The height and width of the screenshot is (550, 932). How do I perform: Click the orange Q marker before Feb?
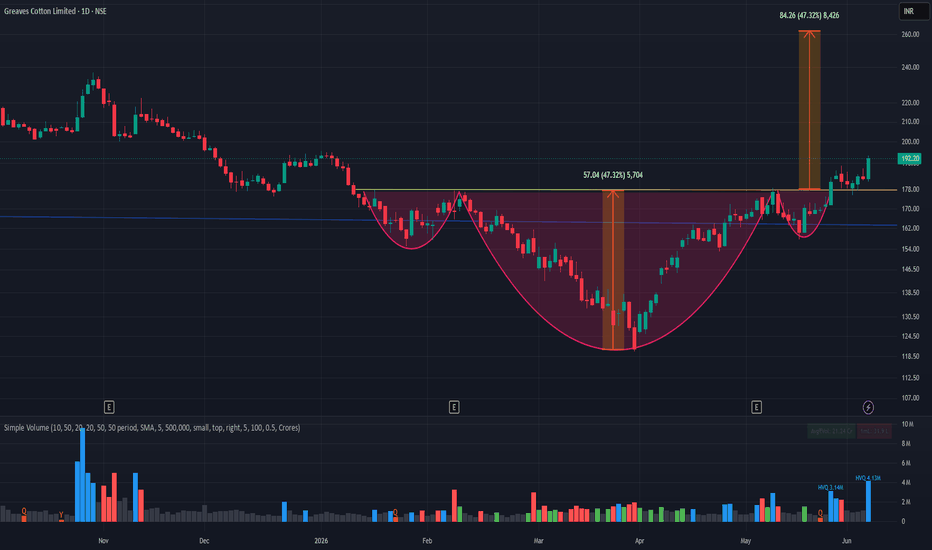(x=395, y=513)
